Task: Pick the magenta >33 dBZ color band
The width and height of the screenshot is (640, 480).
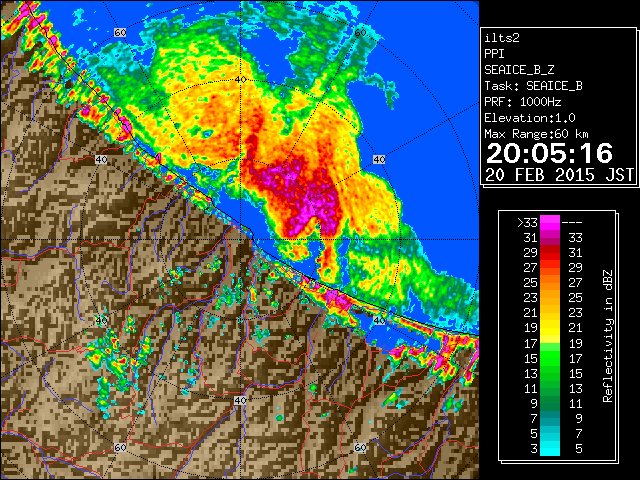Action: (550, 223)
